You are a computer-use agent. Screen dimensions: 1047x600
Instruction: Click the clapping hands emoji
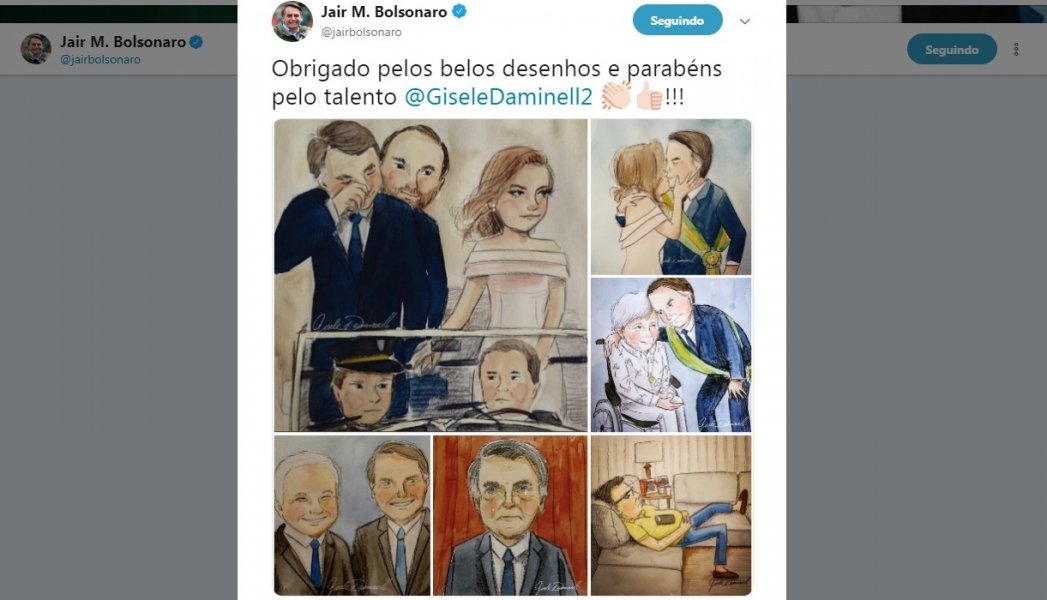(x=615, y=97)
